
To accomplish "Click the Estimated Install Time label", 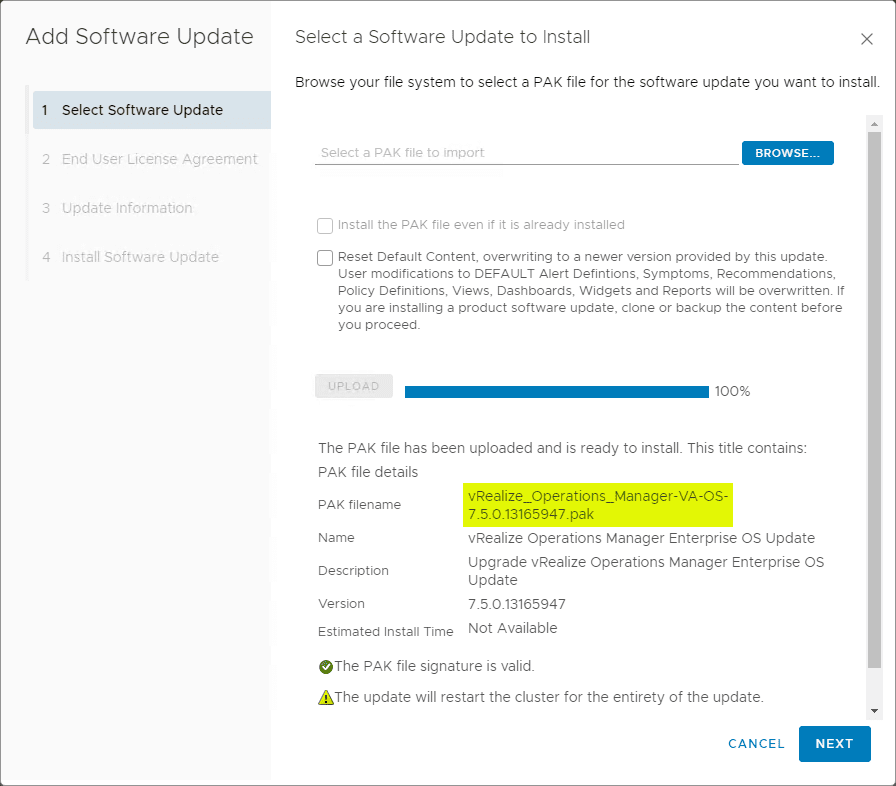I will pos(386,632).
